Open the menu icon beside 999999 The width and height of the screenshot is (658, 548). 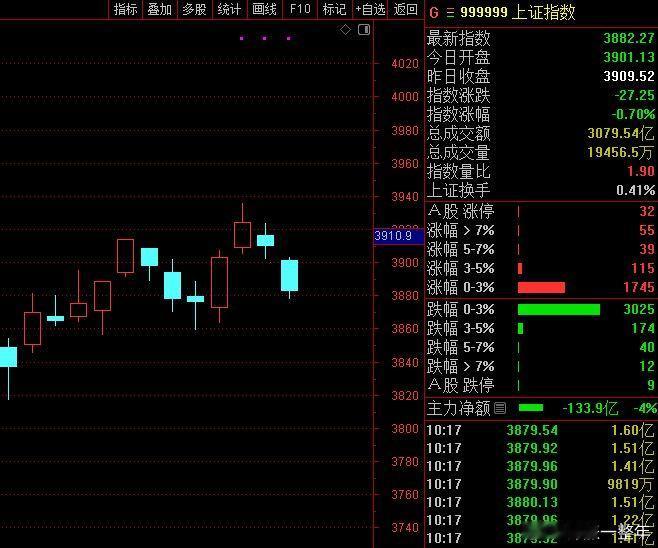point(450,13)
